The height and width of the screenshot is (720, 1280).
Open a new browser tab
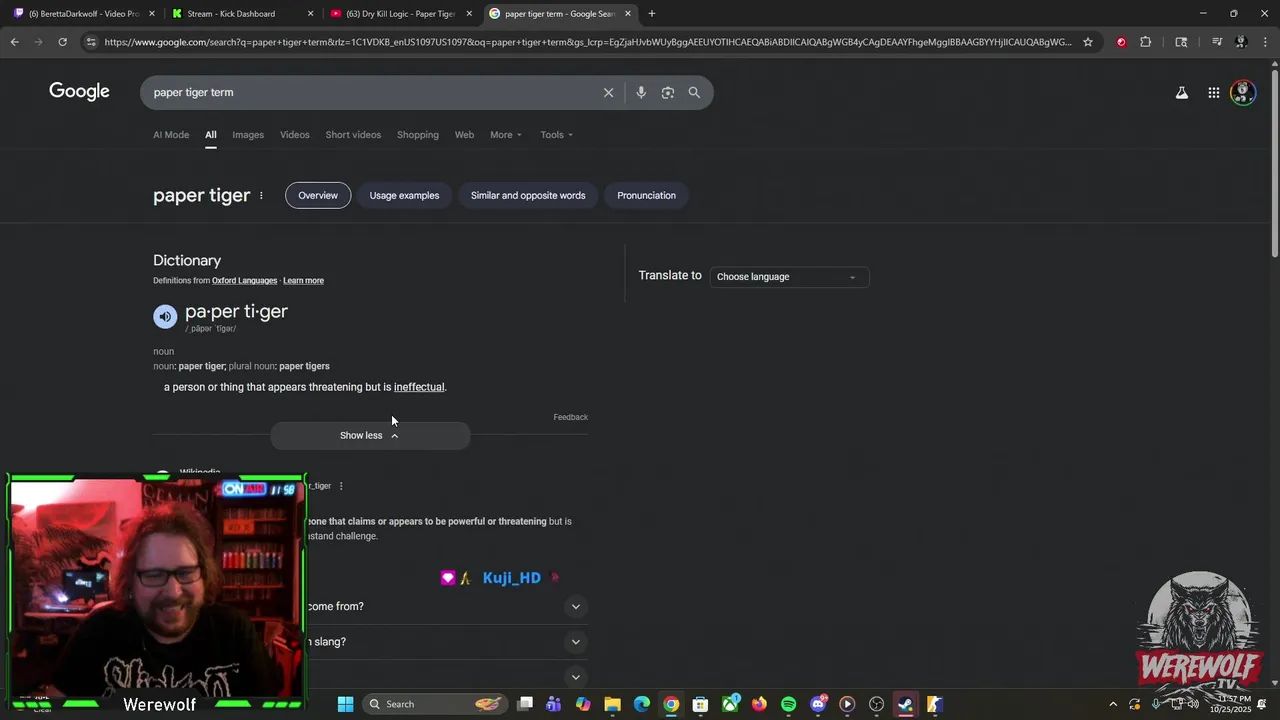(x=652, y=14)
